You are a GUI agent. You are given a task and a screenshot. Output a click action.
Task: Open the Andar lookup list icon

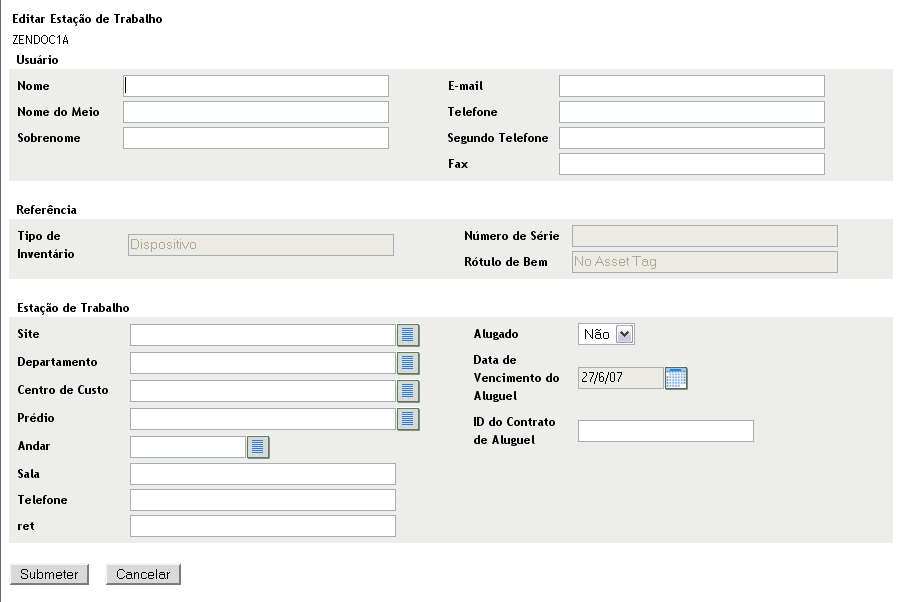pos(258,447)
